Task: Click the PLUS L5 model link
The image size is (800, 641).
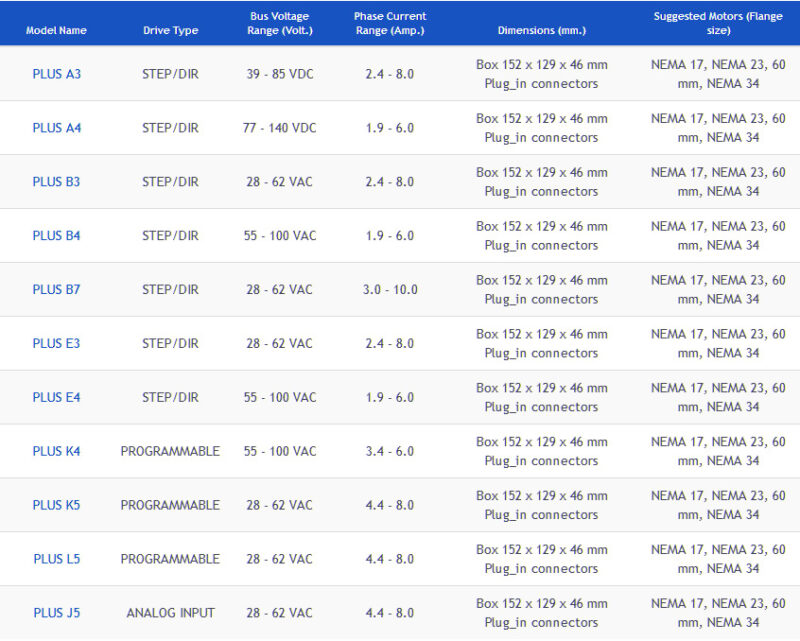Action: pyautogui.click(x=56, y=559)
